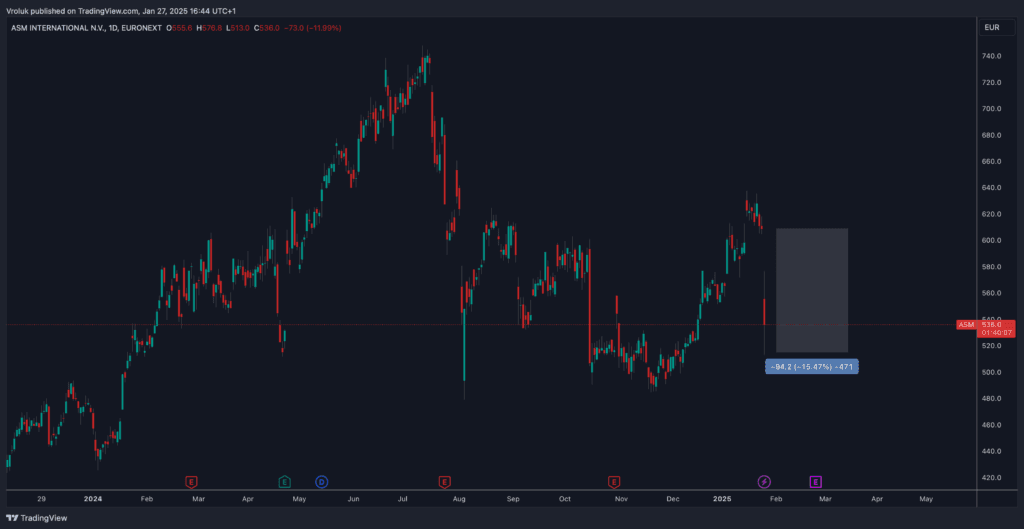1024x529 pixels.
Task: Click the red earnings E marker near Mar 2024
Action: (191, 482)
